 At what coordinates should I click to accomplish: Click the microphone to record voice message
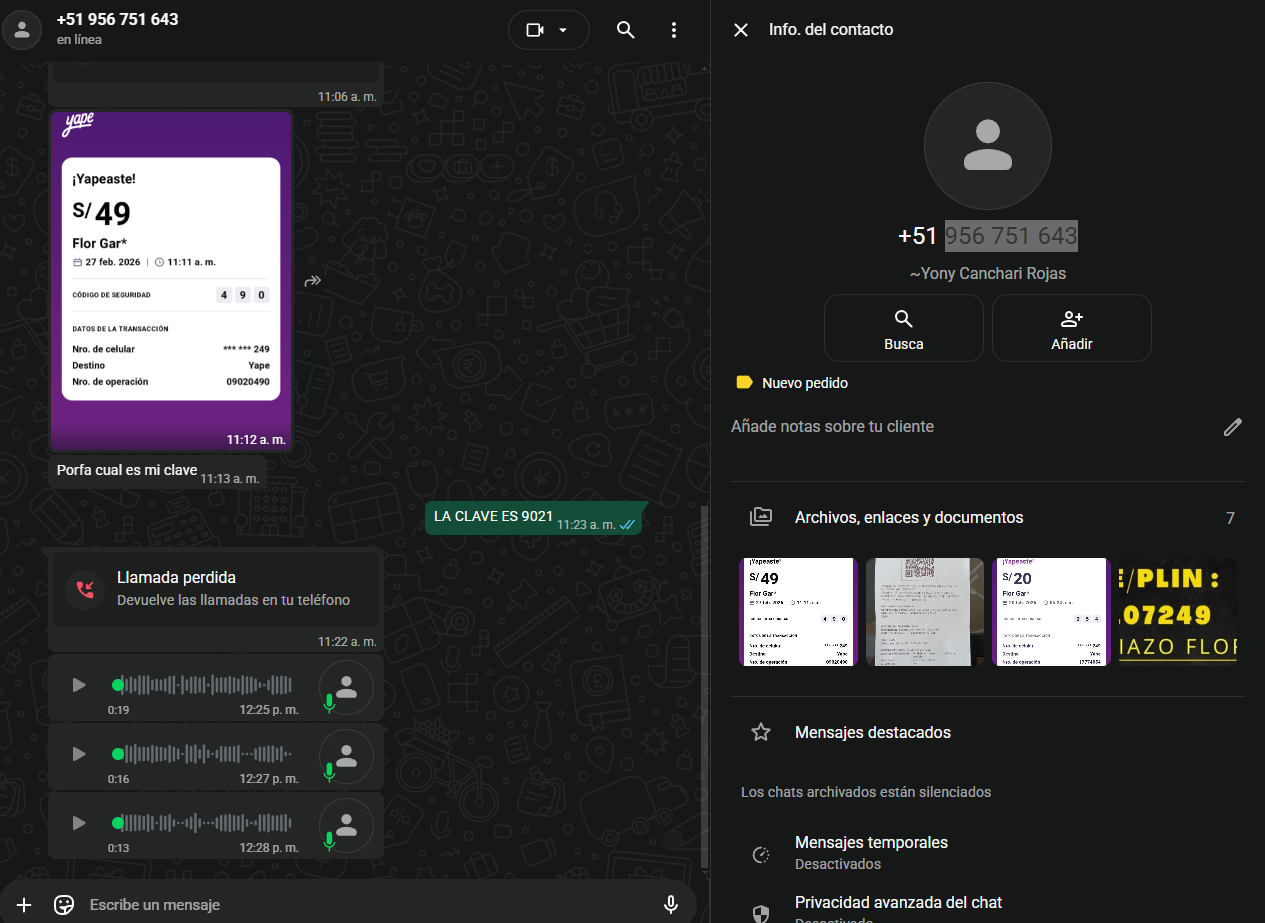671,905
